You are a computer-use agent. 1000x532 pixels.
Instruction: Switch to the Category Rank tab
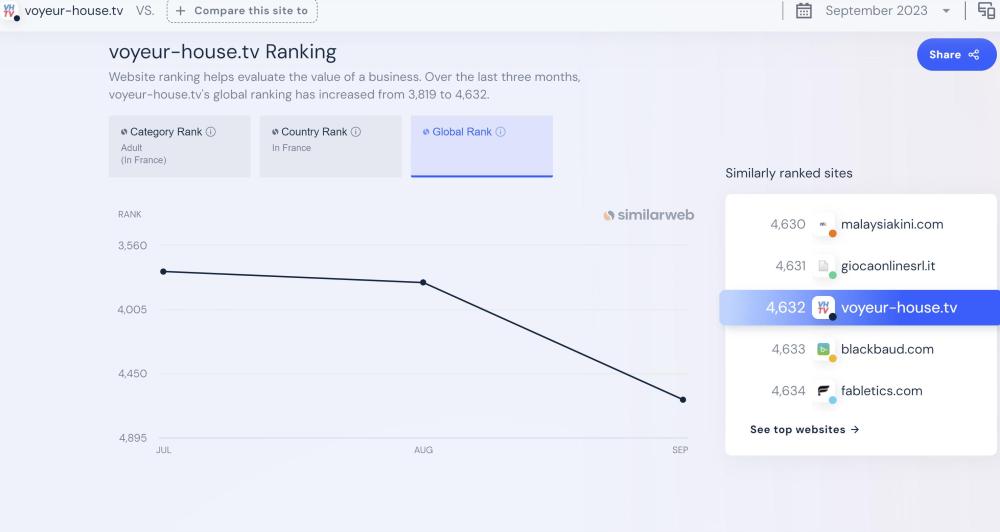tap(179, 146)
